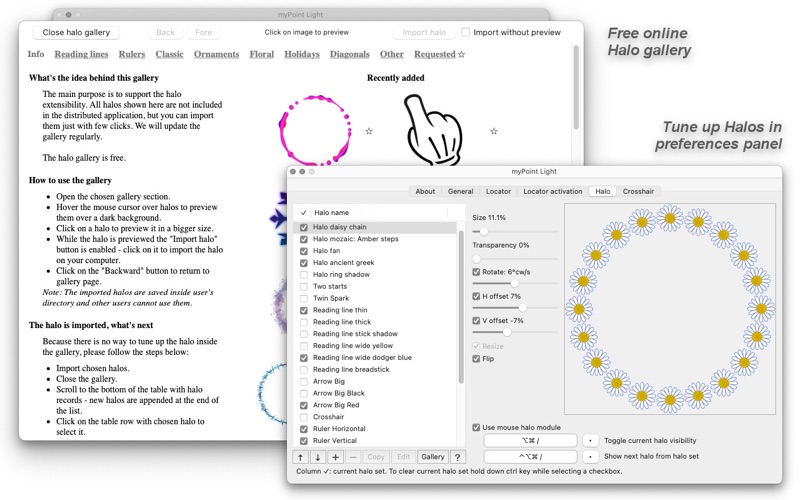
Task: Click the gallery window vertical scrollbar
Action: (x=576, y=87)
